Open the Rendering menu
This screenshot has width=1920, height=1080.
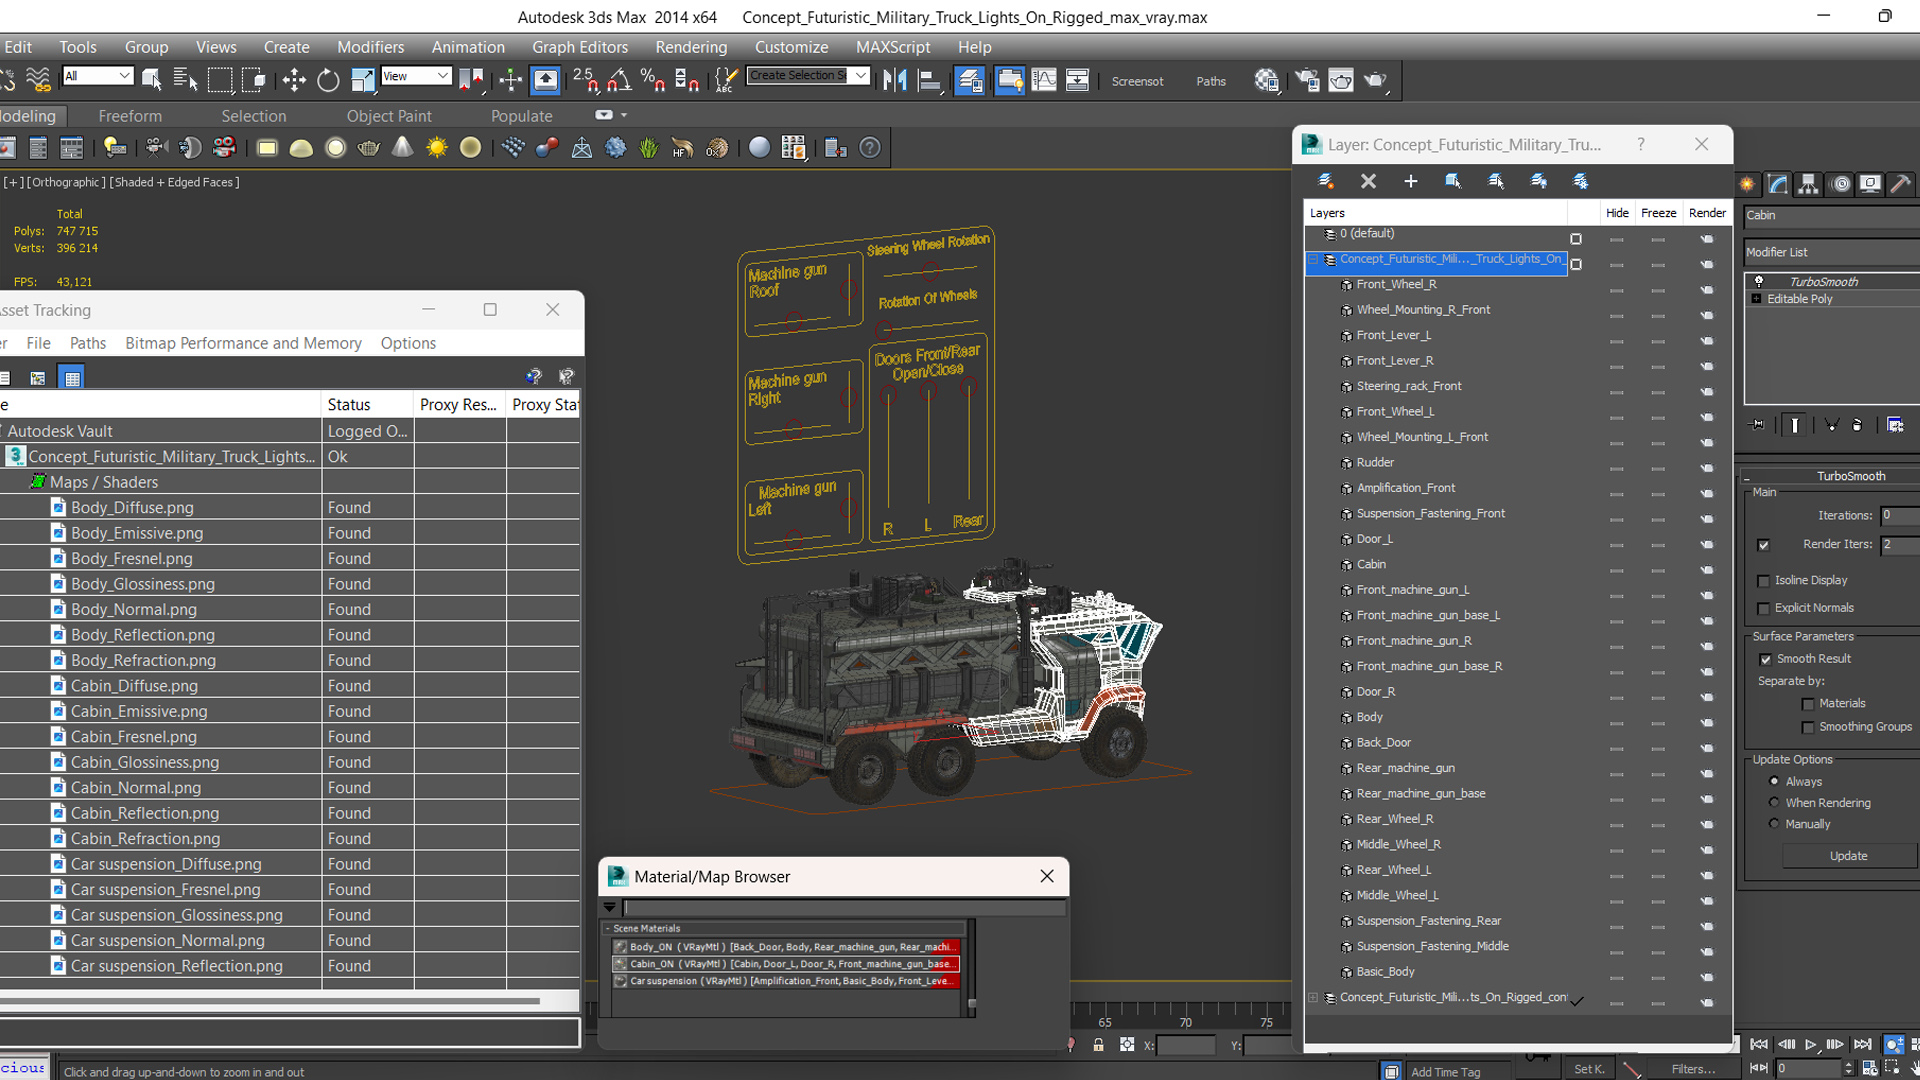pyautogui.click(x=691, y=47)
